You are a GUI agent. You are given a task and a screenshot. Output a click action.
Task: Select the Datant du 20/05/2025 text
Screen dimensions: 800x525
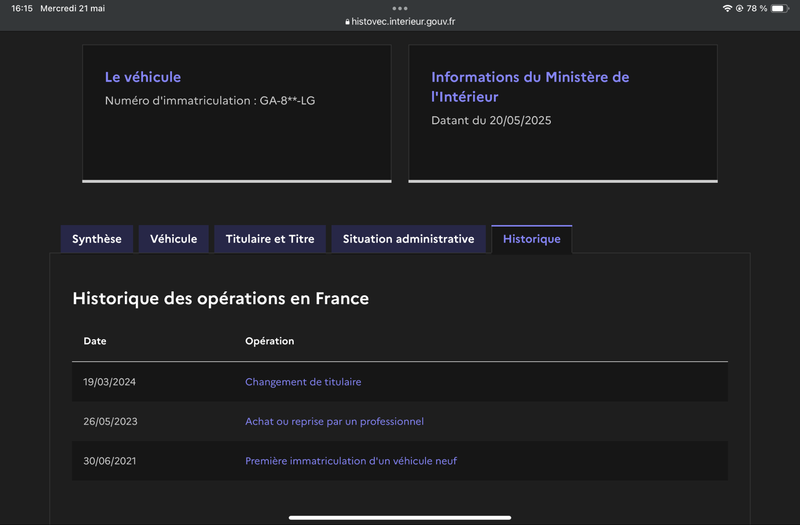pos(491,120)
